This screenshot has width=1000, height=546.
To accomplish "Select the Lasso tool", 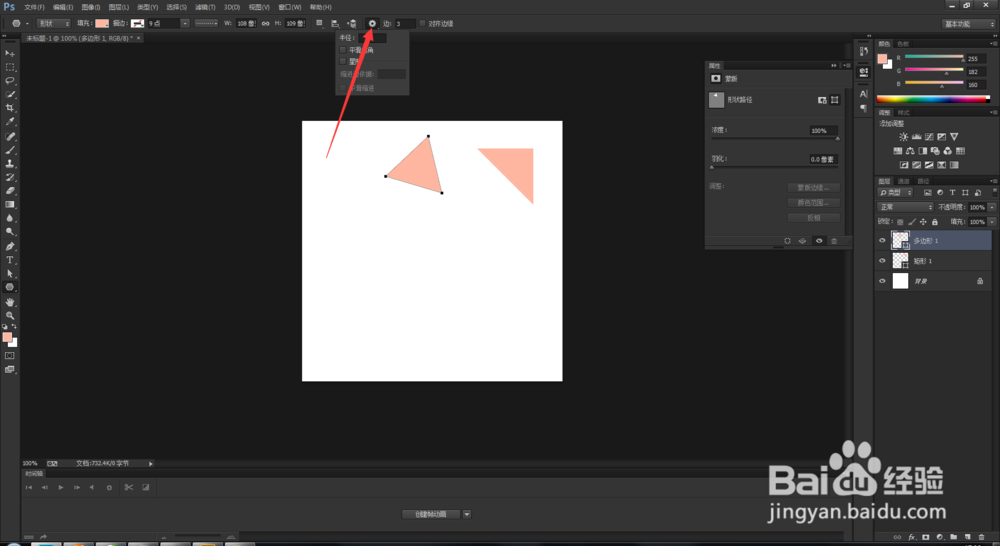I will [10, 81].
